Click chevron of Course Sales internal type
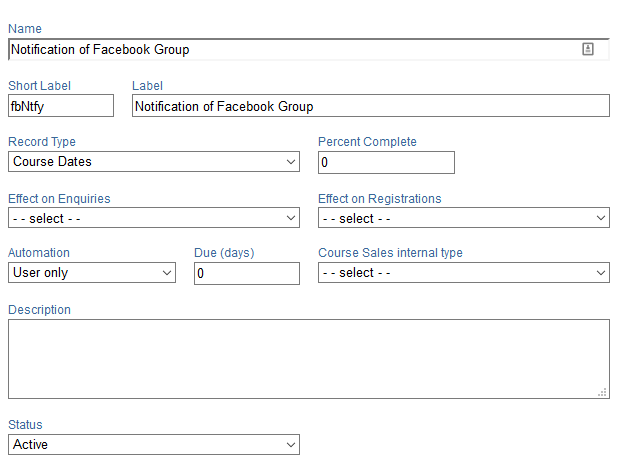This screenshot has width=621, height=465. (601, 273)
